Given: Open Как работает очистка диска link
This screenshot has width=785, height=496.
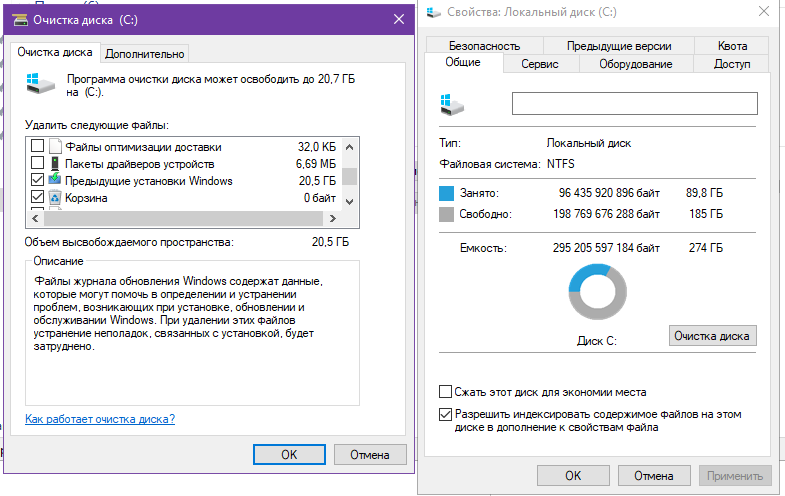Looking at the screenshot, I should 100,419.
